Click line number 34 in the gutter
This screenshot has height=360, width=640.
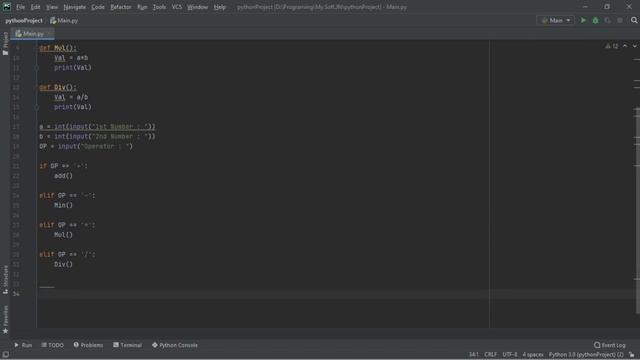(16, 293)
